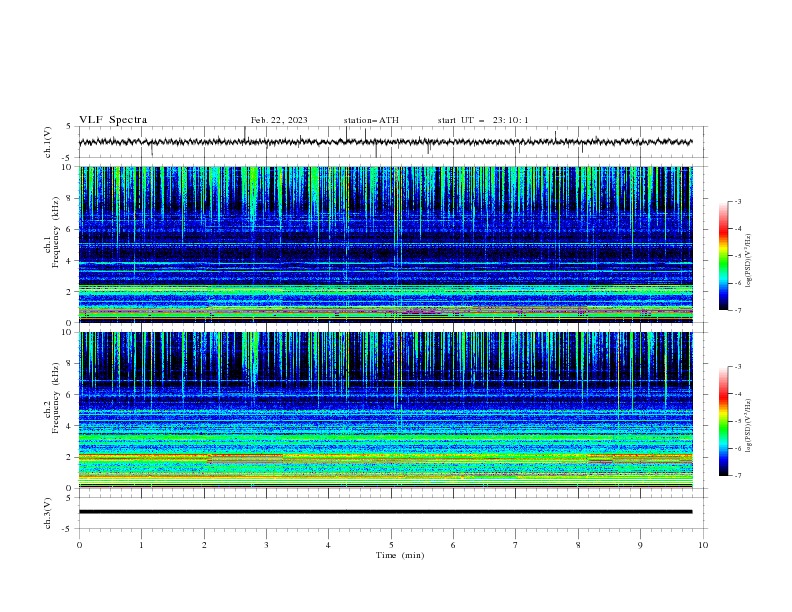The width and height of the screenshot is (792, 612).
Task: Click the "VLF Spectra" plot title
Action: 113,120
